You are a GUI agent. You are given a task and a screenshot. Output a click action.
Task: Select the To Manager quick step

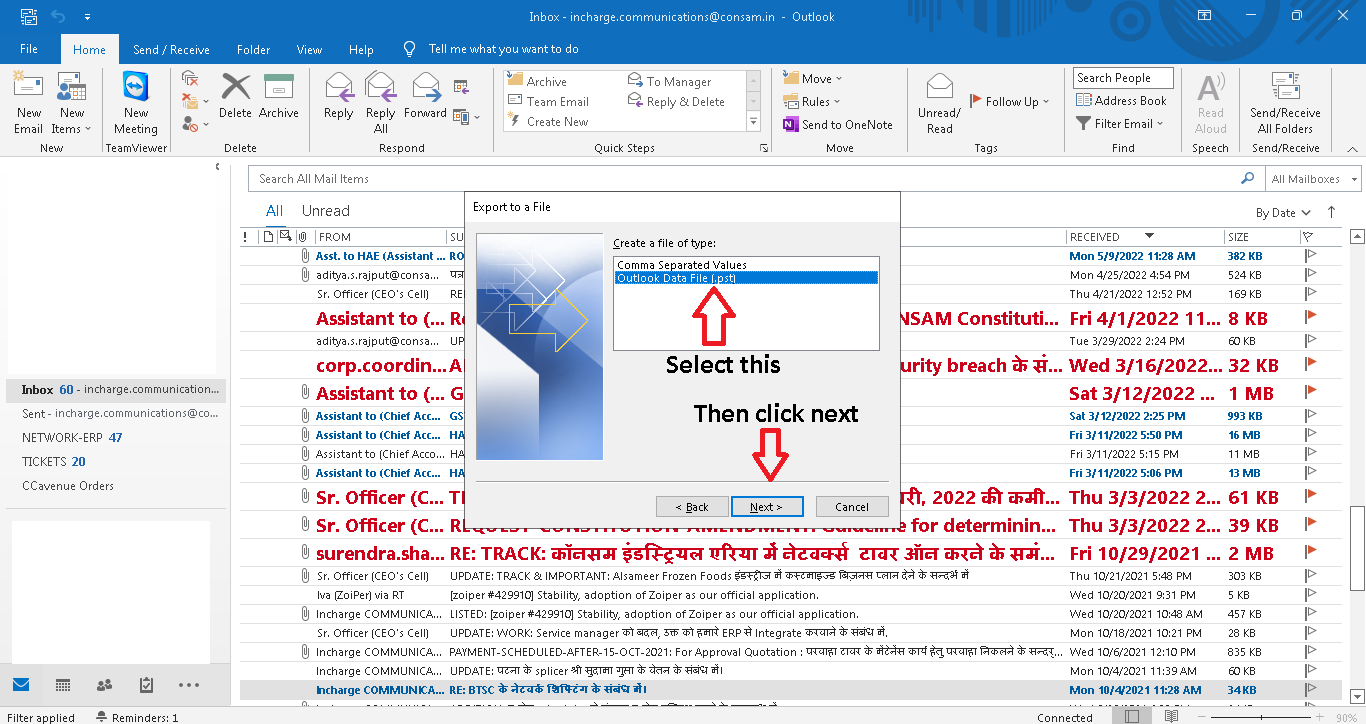point(670,81)
